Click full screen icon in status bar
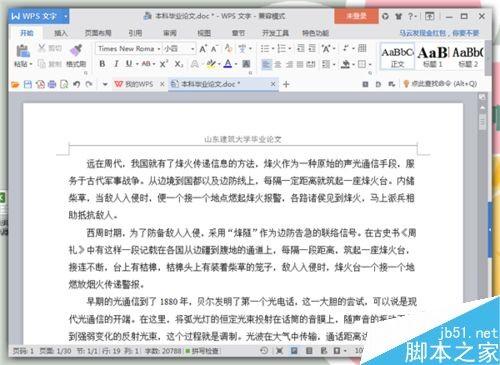Screen dimensions: 500x365 coord(279,351)
